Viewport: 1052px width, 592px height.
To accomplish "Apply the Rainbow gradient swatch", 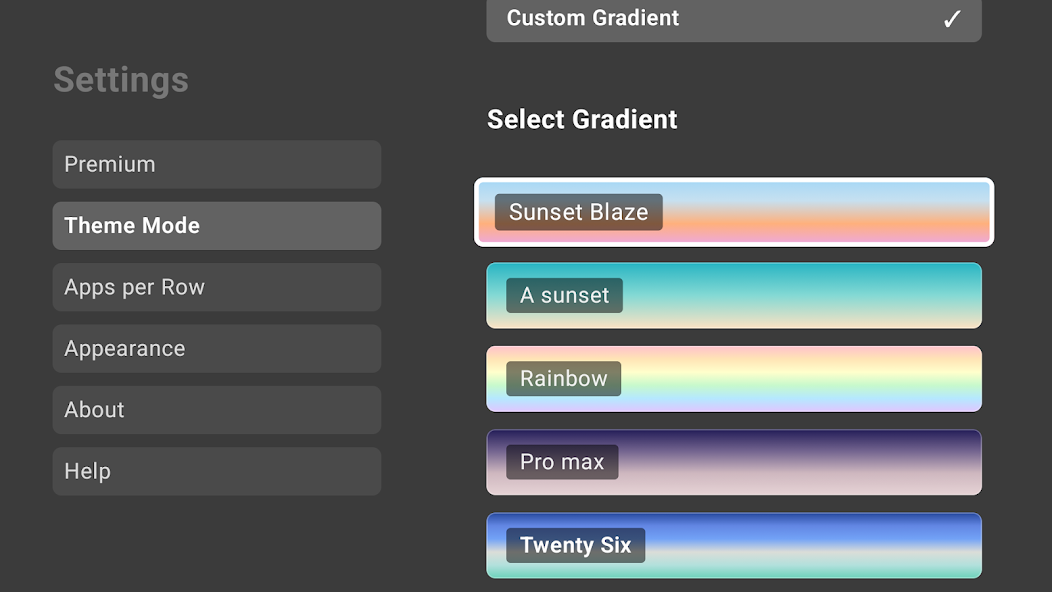I will click(x=800, y=379).
